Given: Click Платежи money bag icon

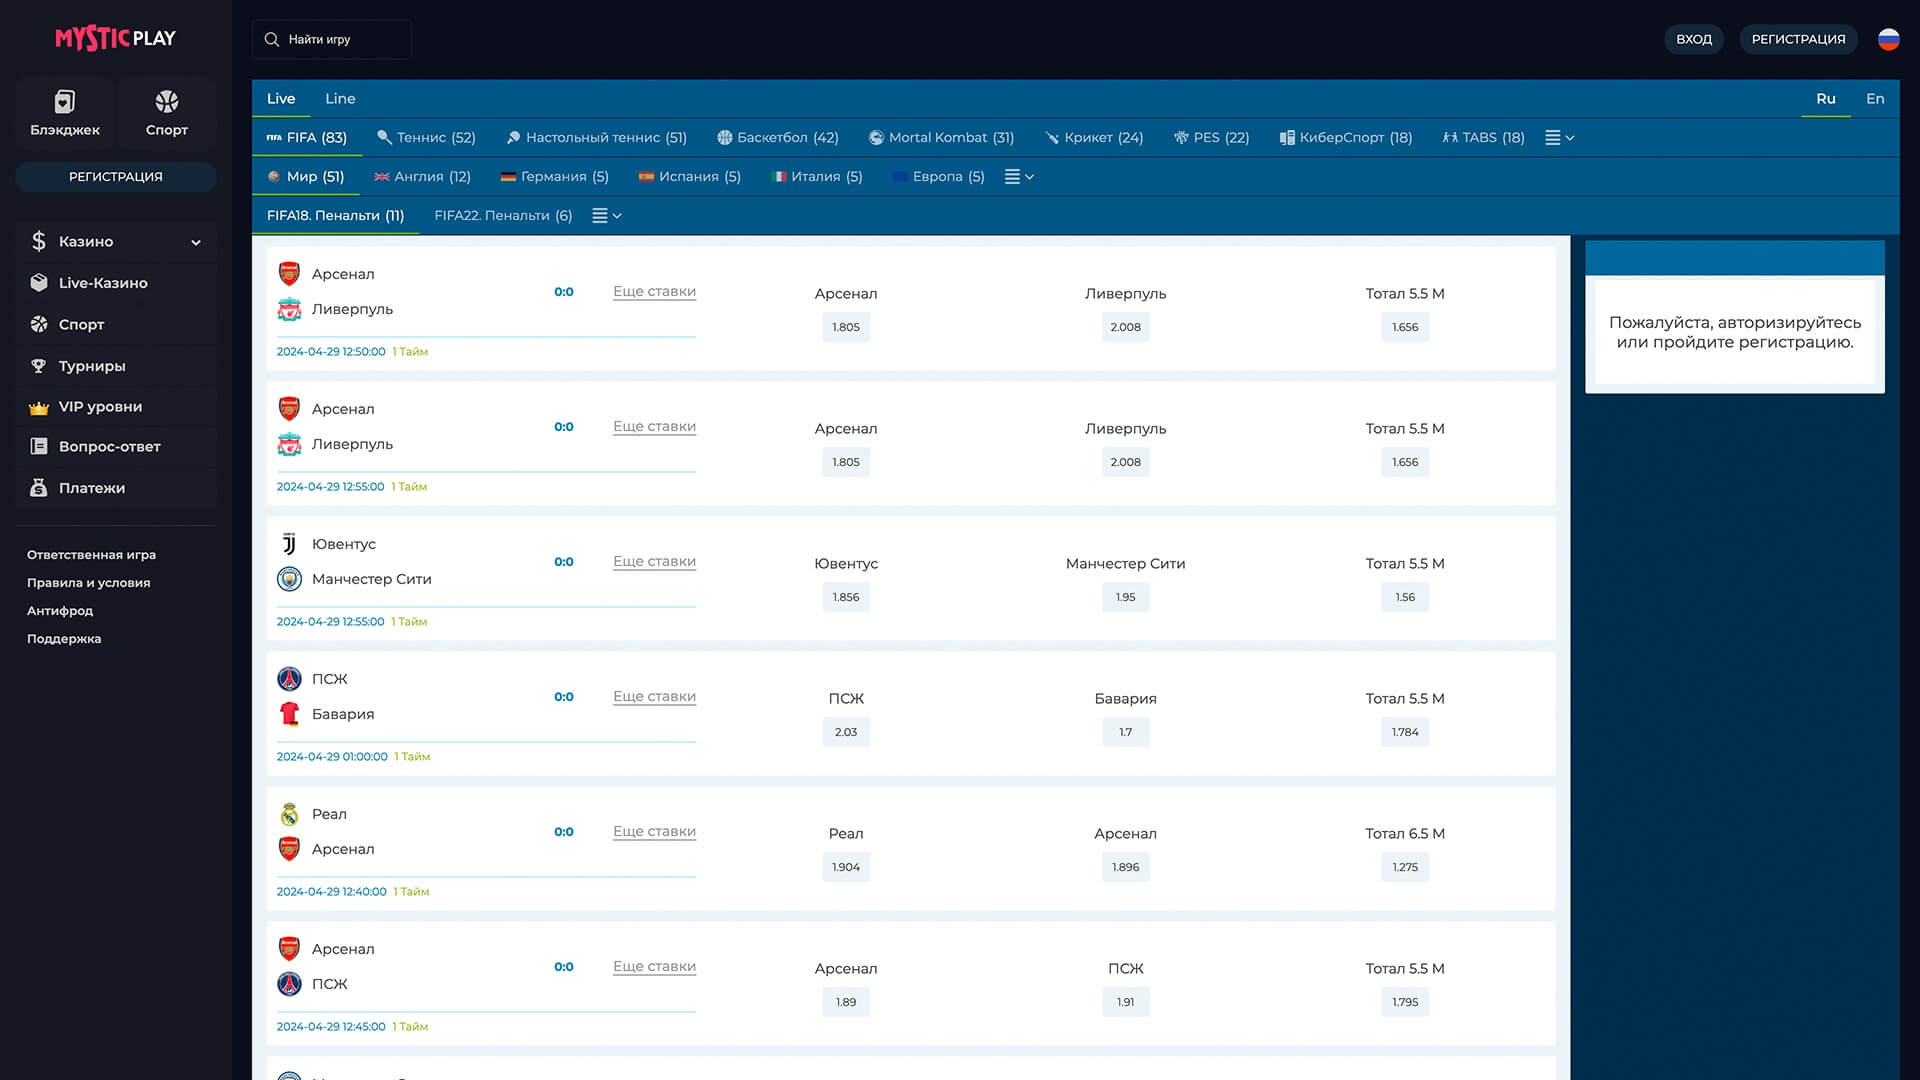Looking at the screenshot, I should tap(38, 488).
